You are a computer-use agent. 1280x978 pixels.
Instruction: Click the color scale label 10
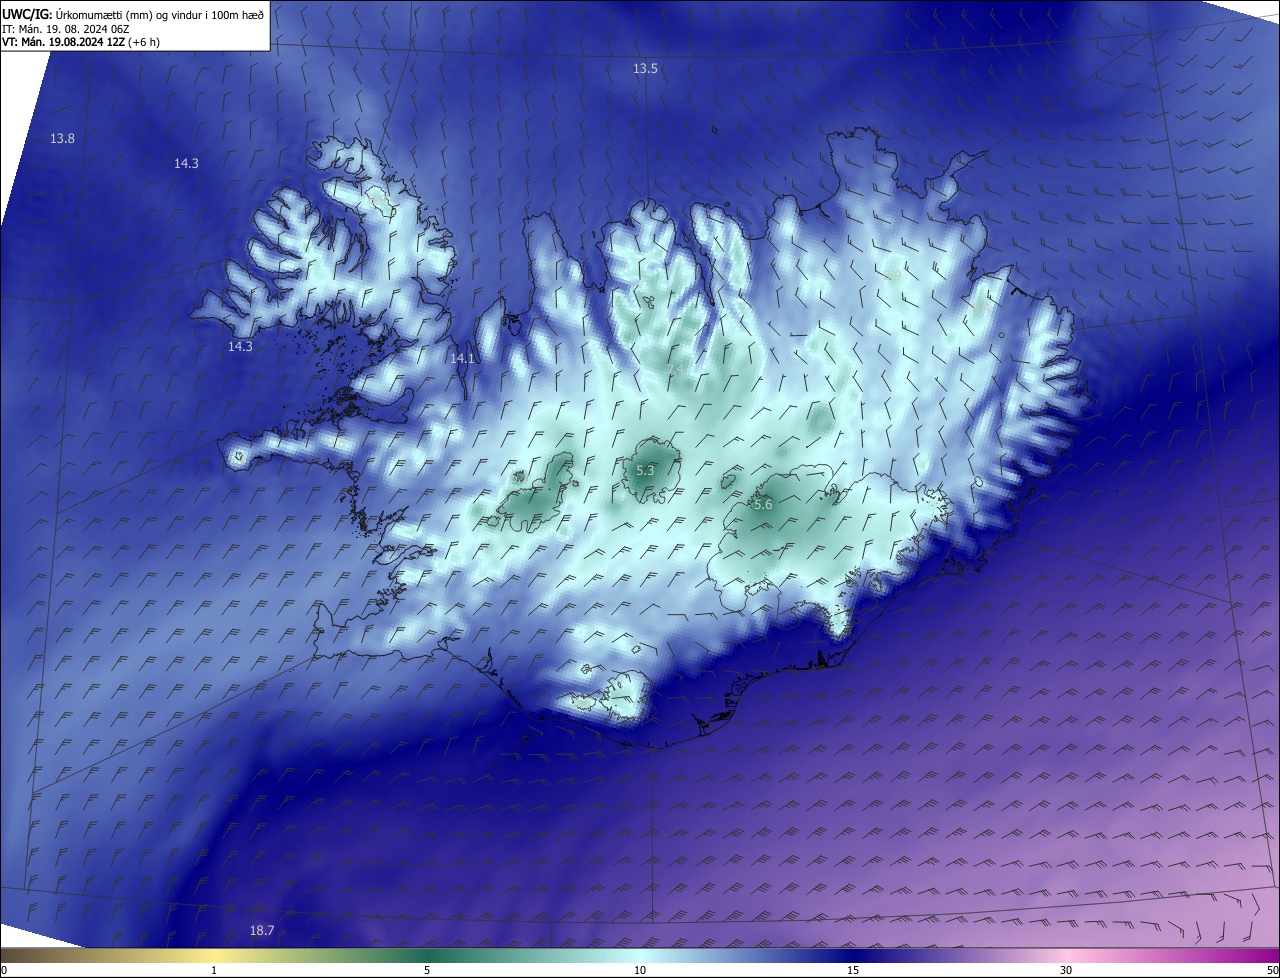pyautogui.click(x=640, y=970)
